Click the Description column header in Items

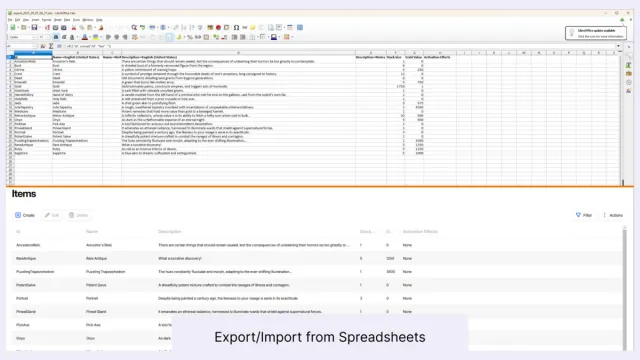click(169, 231)
